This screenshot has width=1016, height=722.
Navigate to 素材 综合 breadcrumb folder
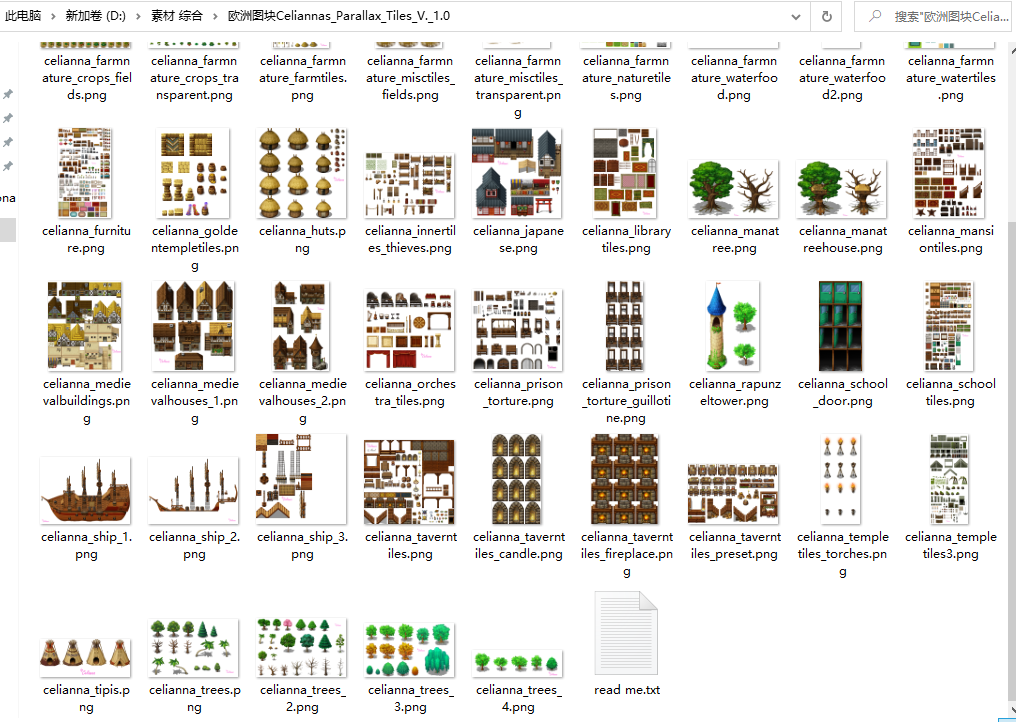click(x=177, y=16)
